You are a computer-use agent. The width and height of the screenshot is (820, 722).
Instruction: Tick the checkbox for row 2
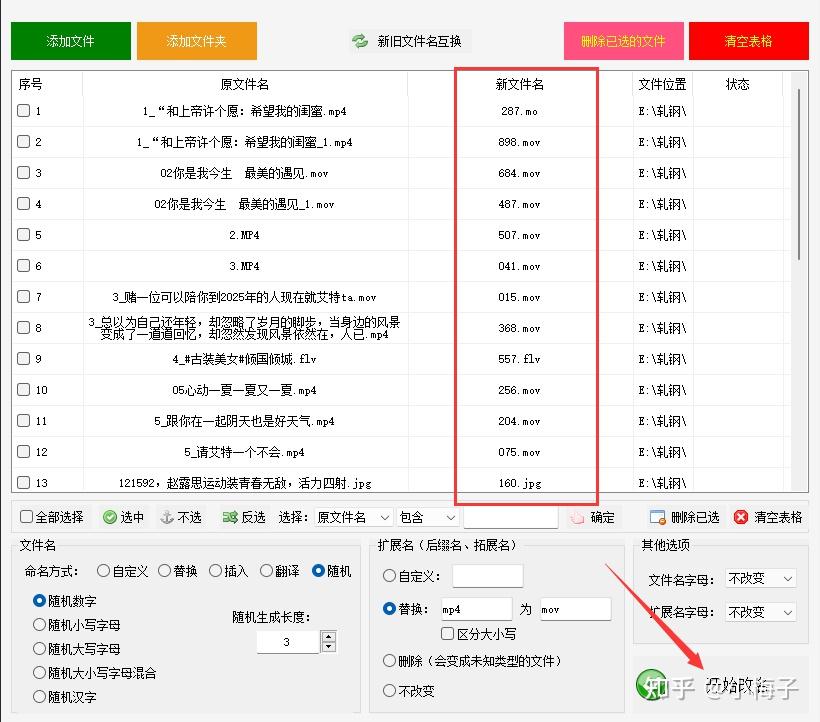(24, 142)
